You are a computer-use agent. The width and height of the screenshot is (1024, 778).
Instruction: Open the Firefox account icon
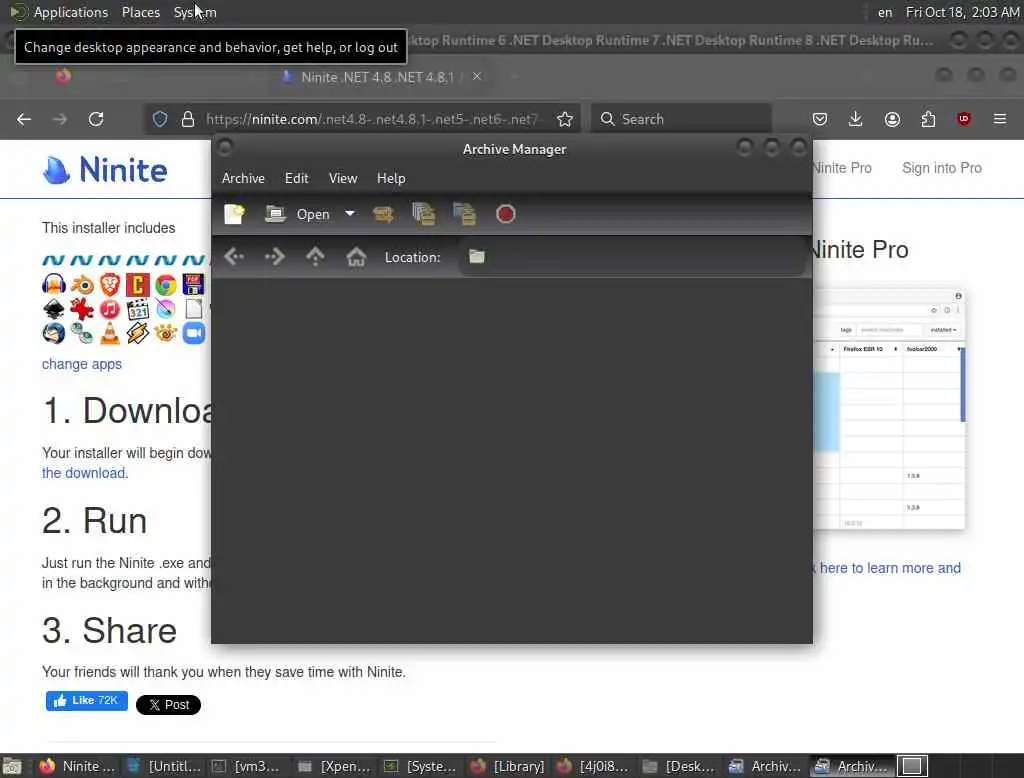[x=892, y=119]
